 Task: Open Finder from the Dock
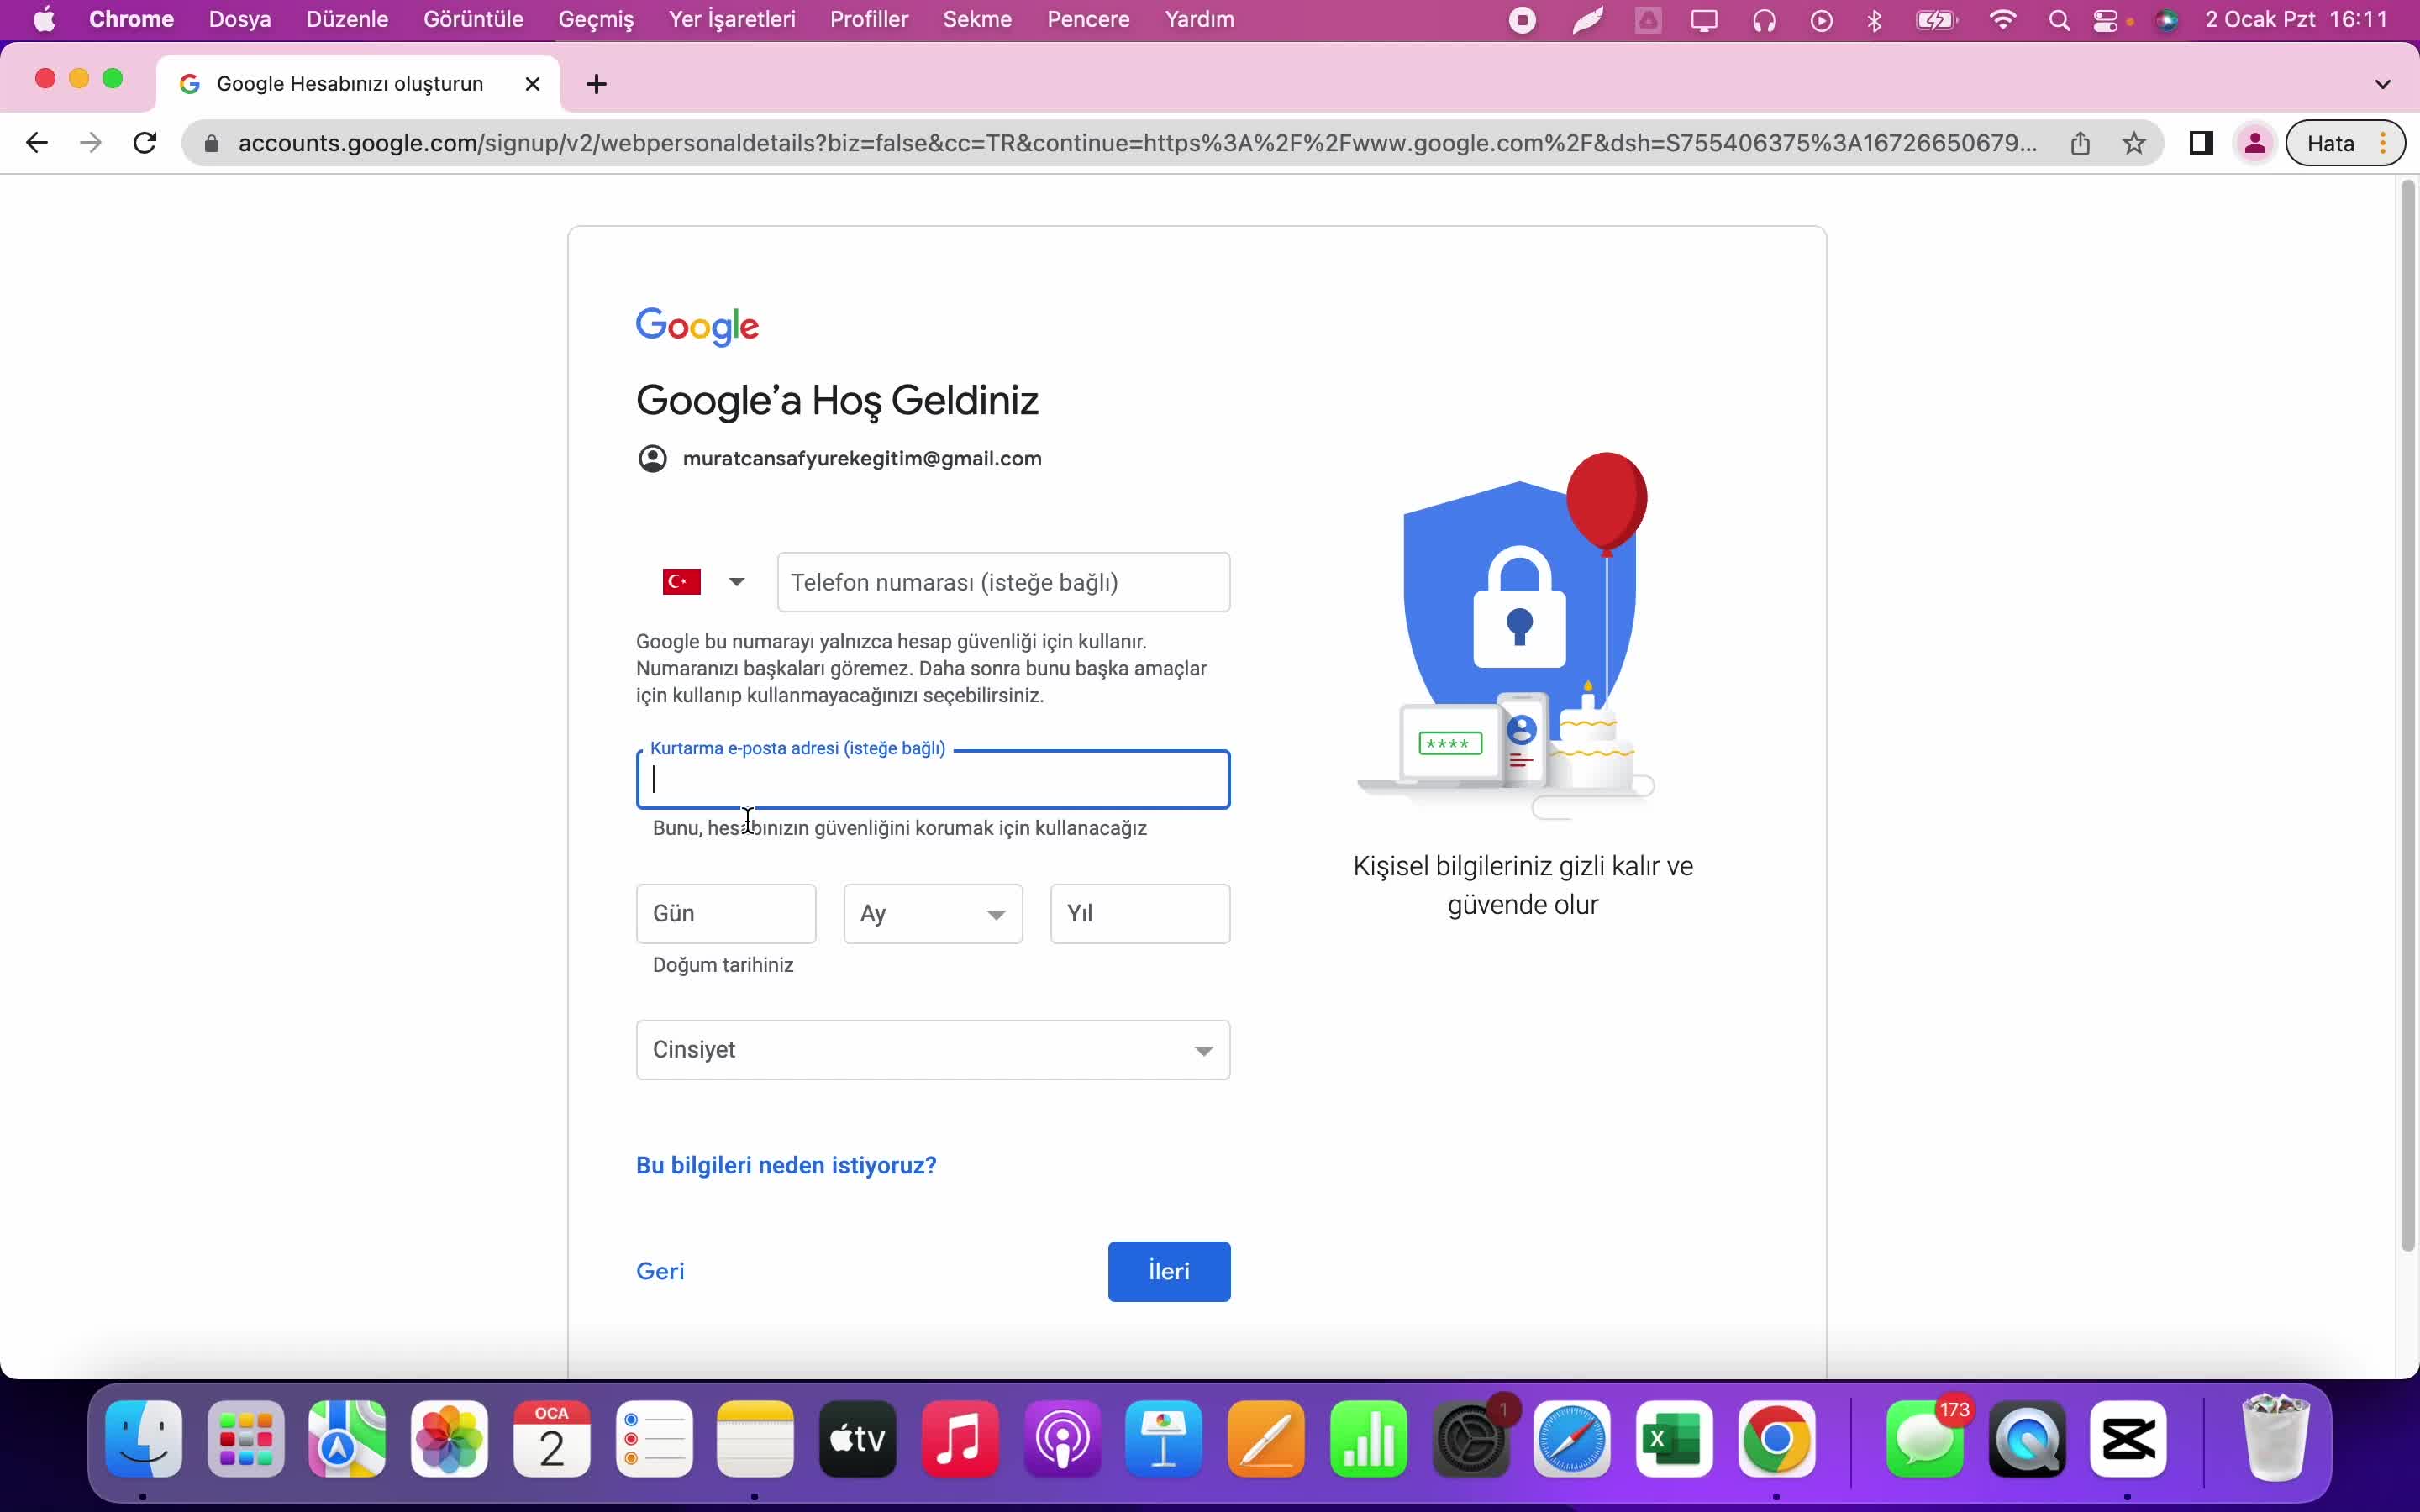(144, 1440)
